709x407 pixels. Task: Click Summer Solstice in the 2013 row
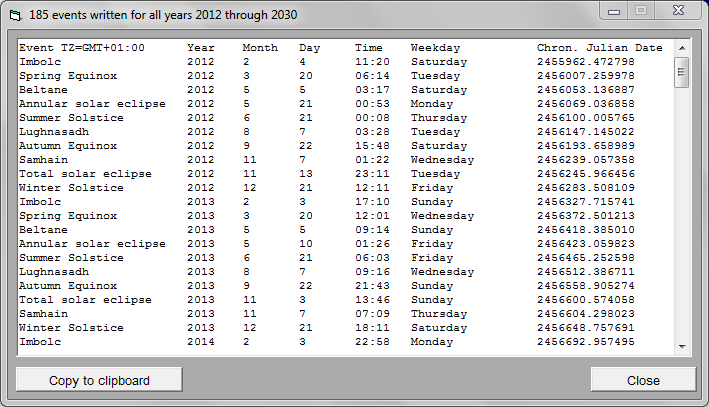pos(71,258)
